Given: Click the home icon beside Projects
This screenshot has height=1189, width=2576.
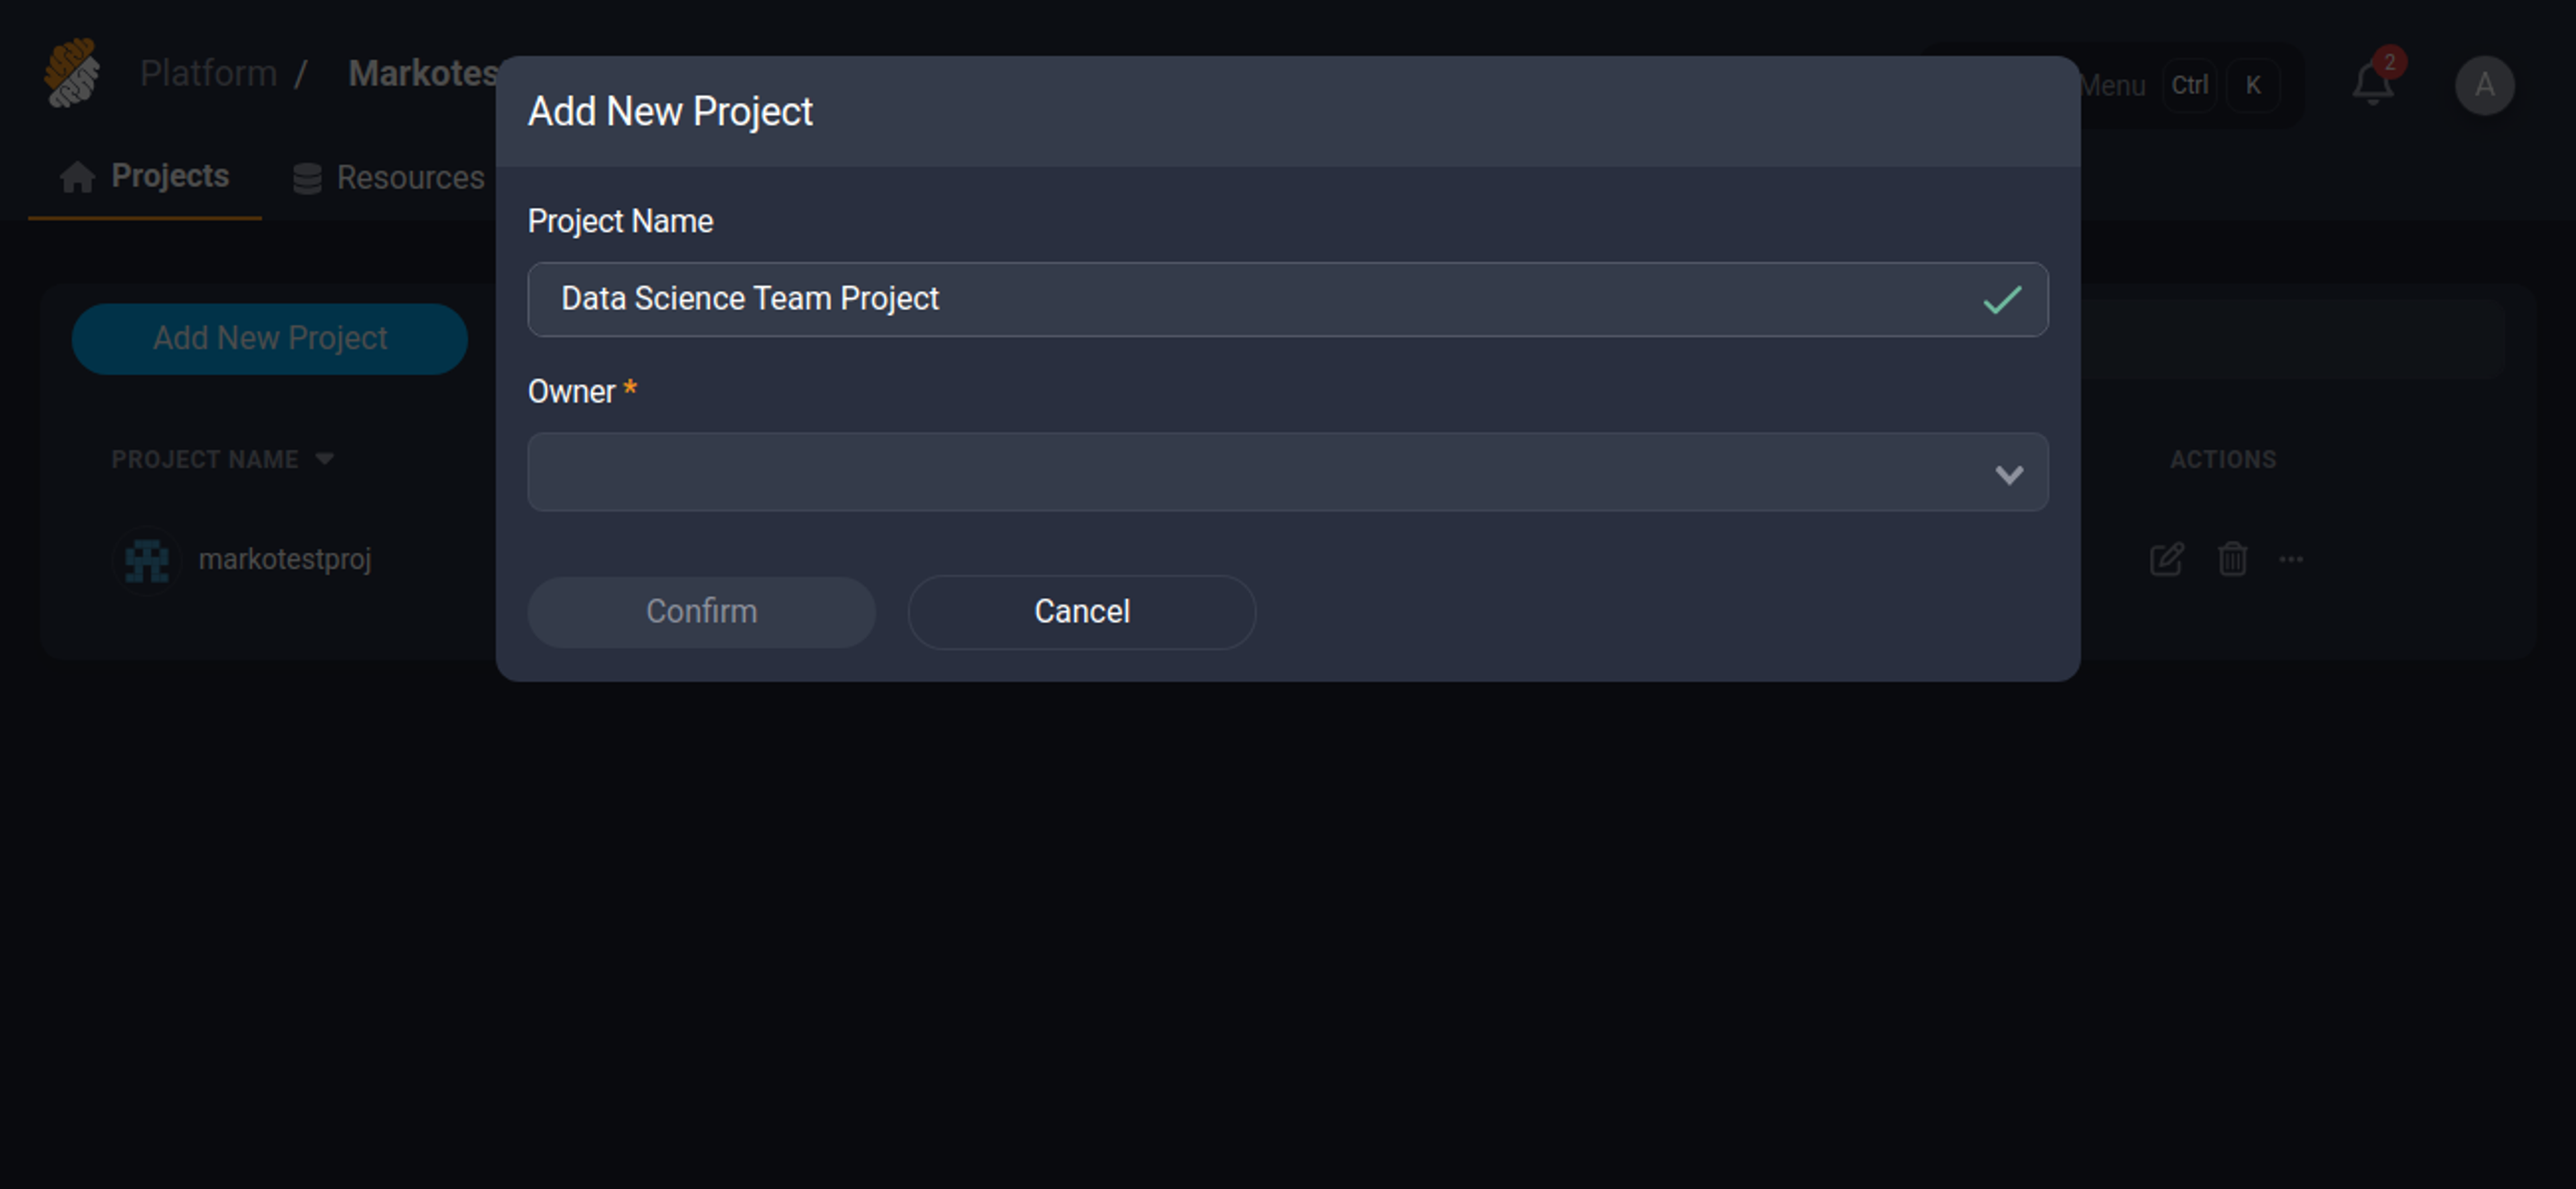Looking at the screenshot, I should coord(77,177).
